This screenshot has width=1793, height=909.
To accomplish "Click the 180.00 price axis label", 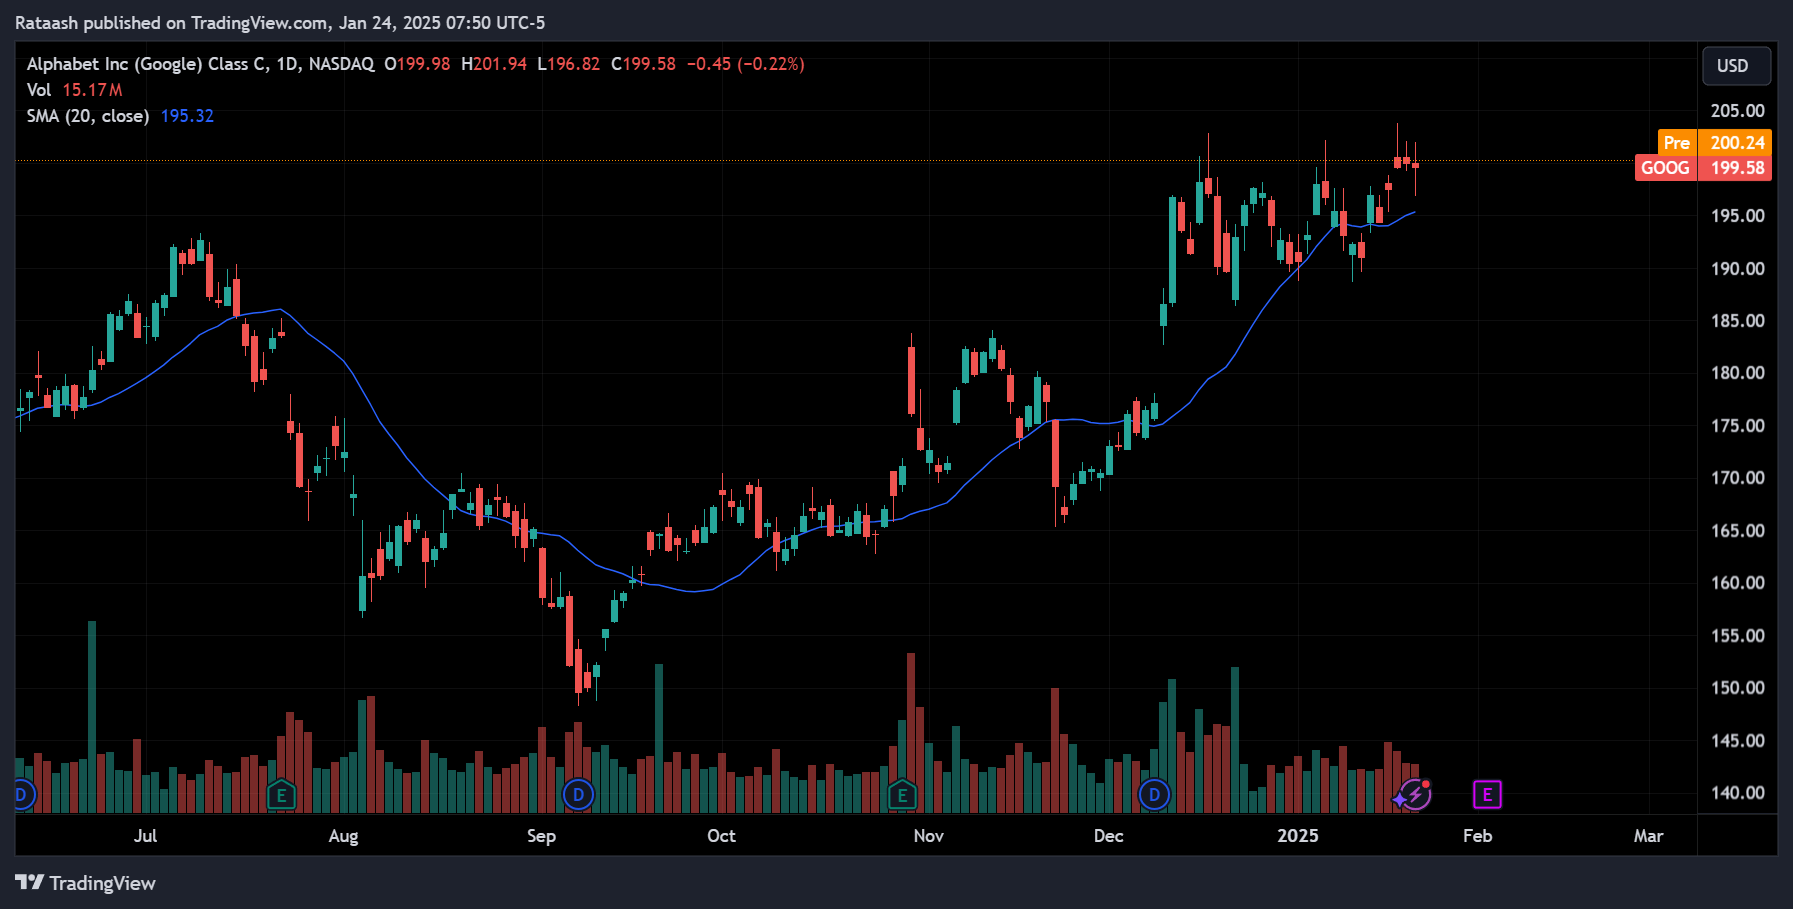I will (1737, 373).
